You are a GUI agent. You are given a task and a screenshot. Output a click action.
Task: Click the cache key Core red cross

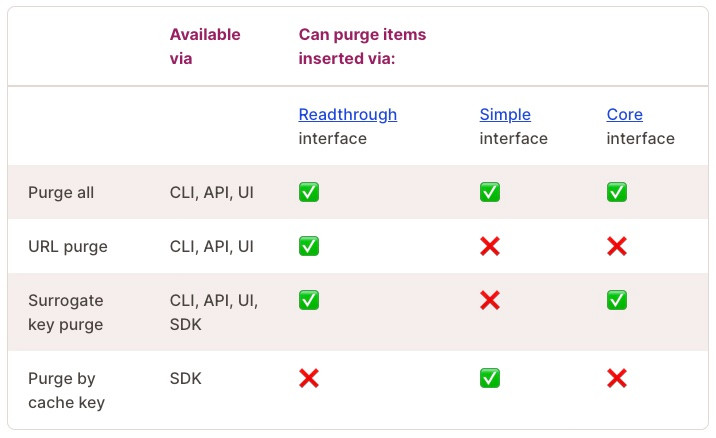(617, 378)
